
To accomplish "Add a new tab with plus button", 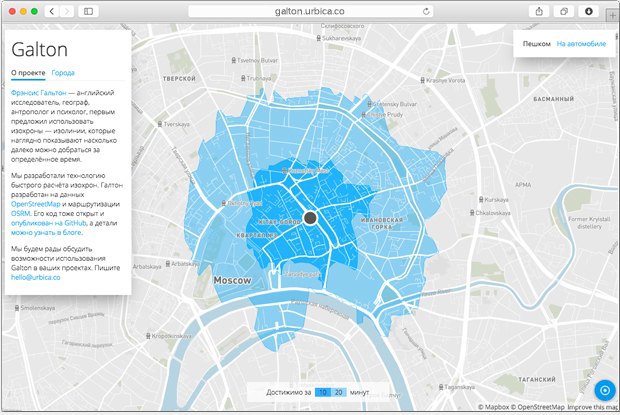I will [x=613, y=16].
